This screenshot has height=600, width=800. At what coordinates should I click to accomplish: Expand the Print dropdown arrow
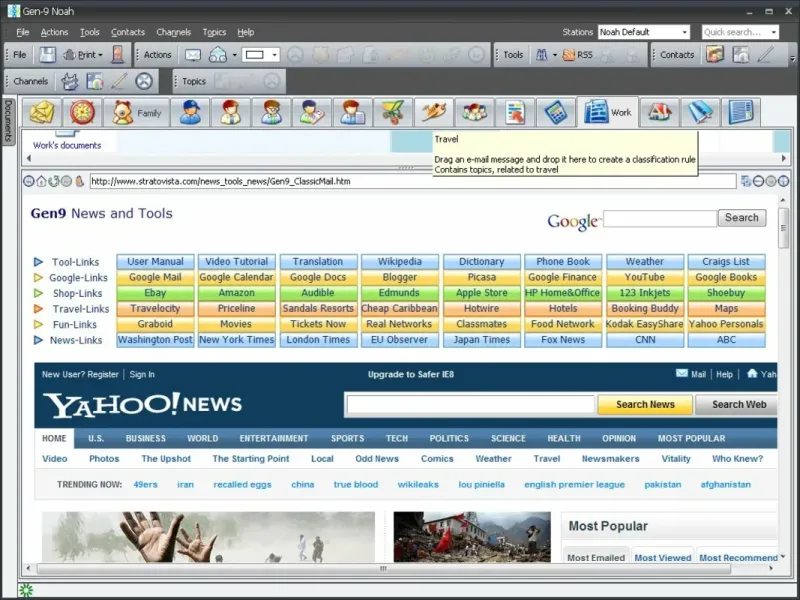point(100,55)
